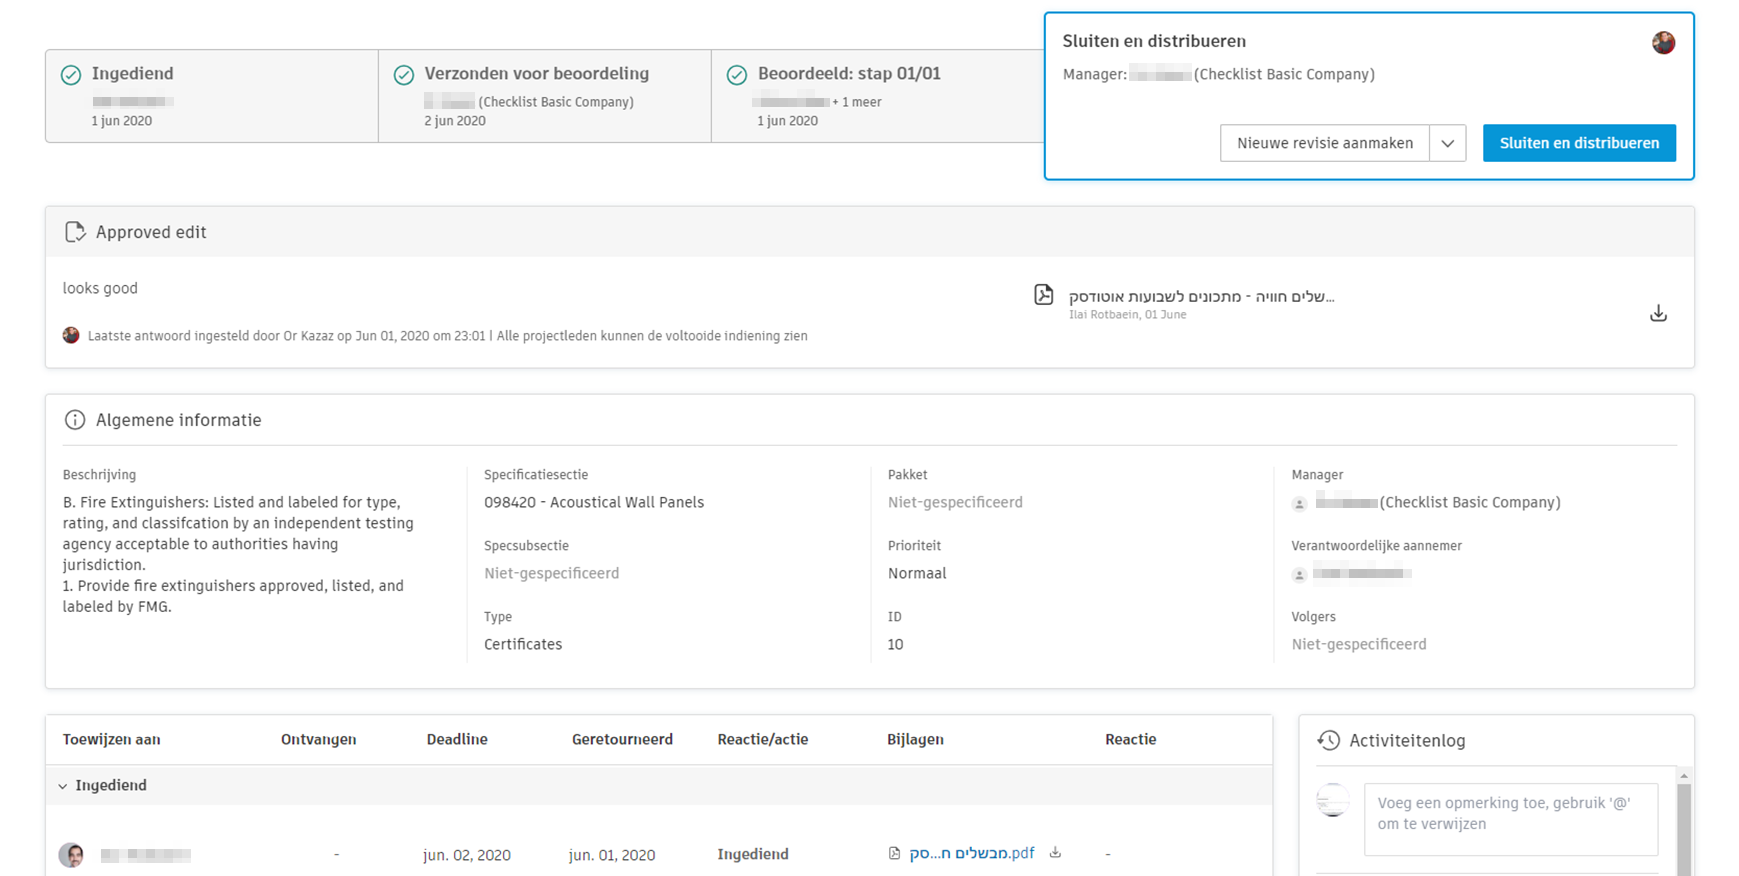Click the Beoordeeld stap 01/01 checkmark icon
This screenshot has height=876, width=1739.
tap(737, 75)
